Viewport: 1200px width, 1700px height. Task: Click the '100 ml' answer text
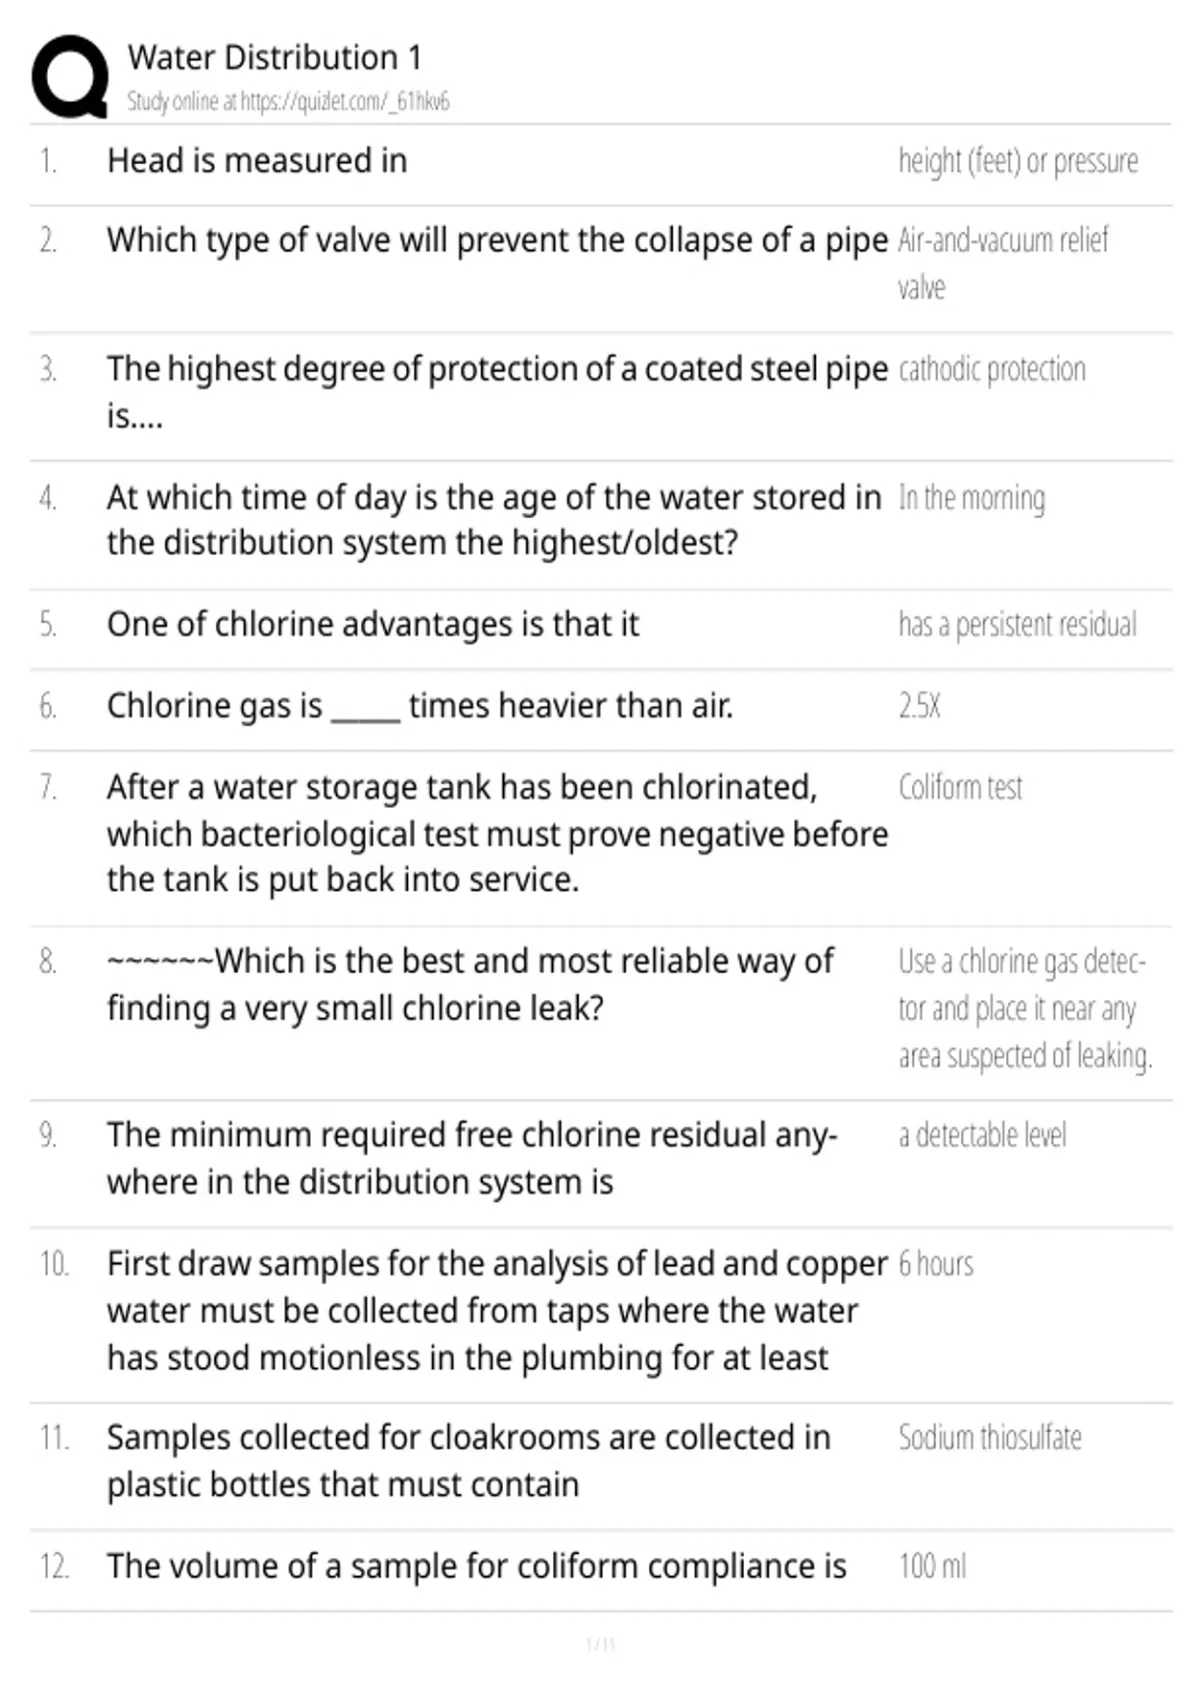(x=932, y=1566)
